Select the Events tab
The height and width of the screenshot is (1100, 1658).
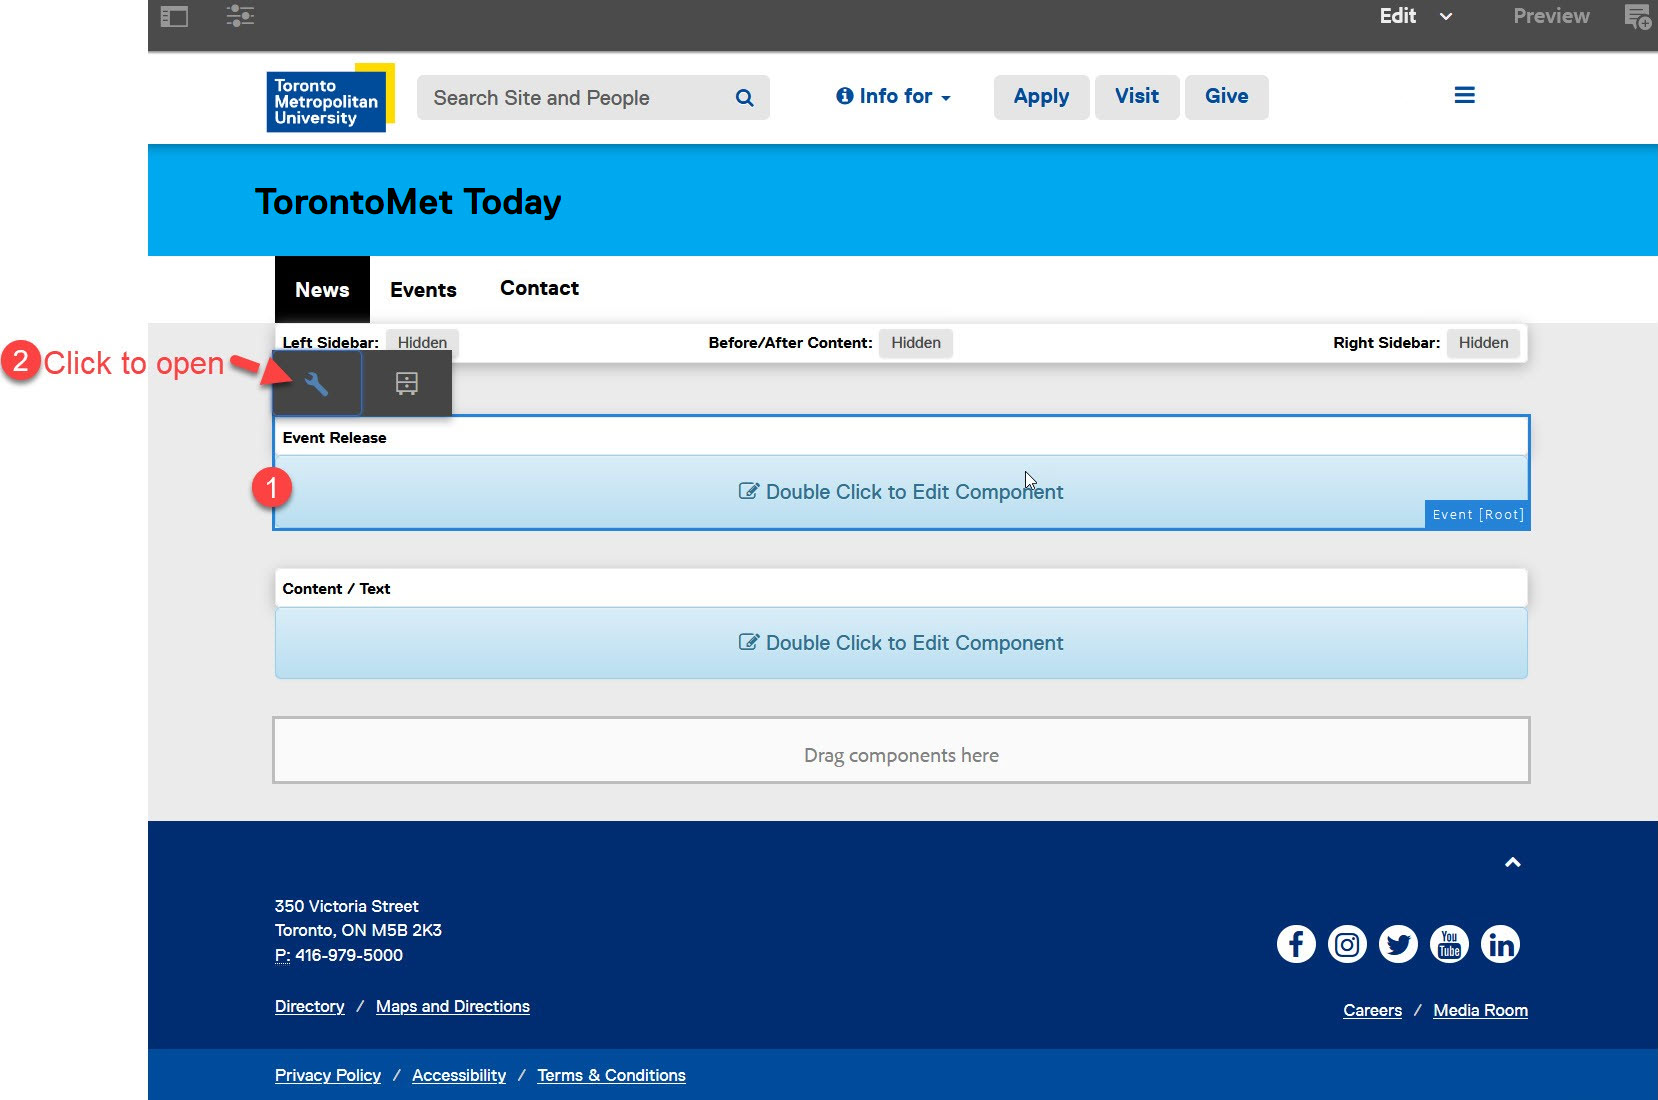pyautogui.click(x=423, y=290)
